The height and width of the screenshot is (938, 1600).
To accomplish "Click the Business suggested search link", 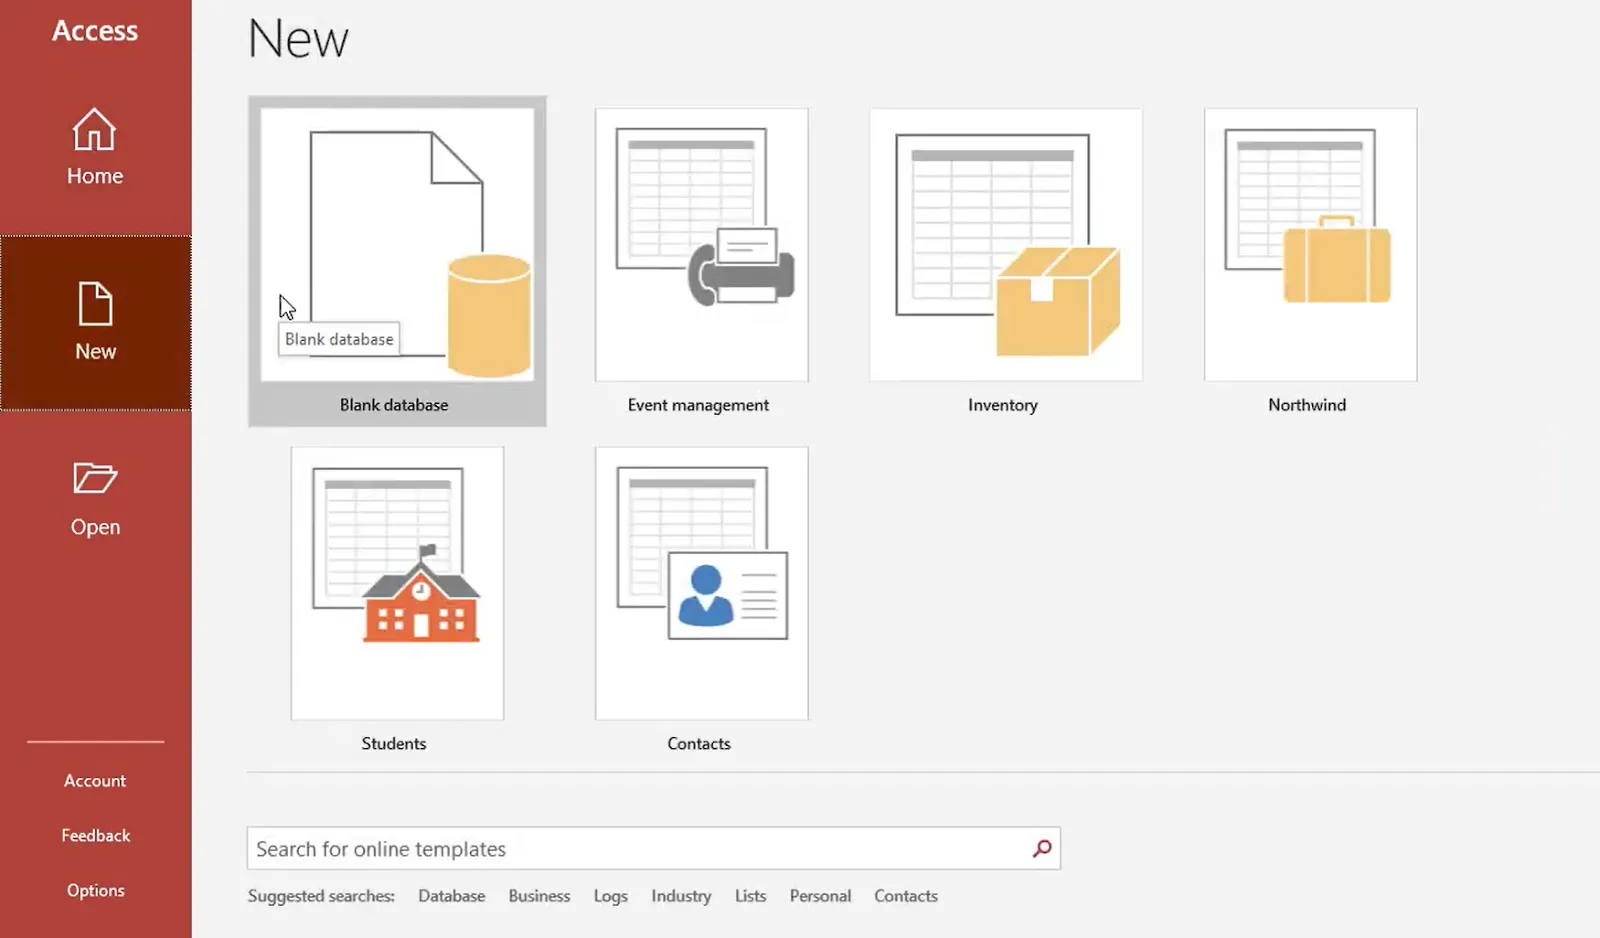I will [x=539, y=896].
